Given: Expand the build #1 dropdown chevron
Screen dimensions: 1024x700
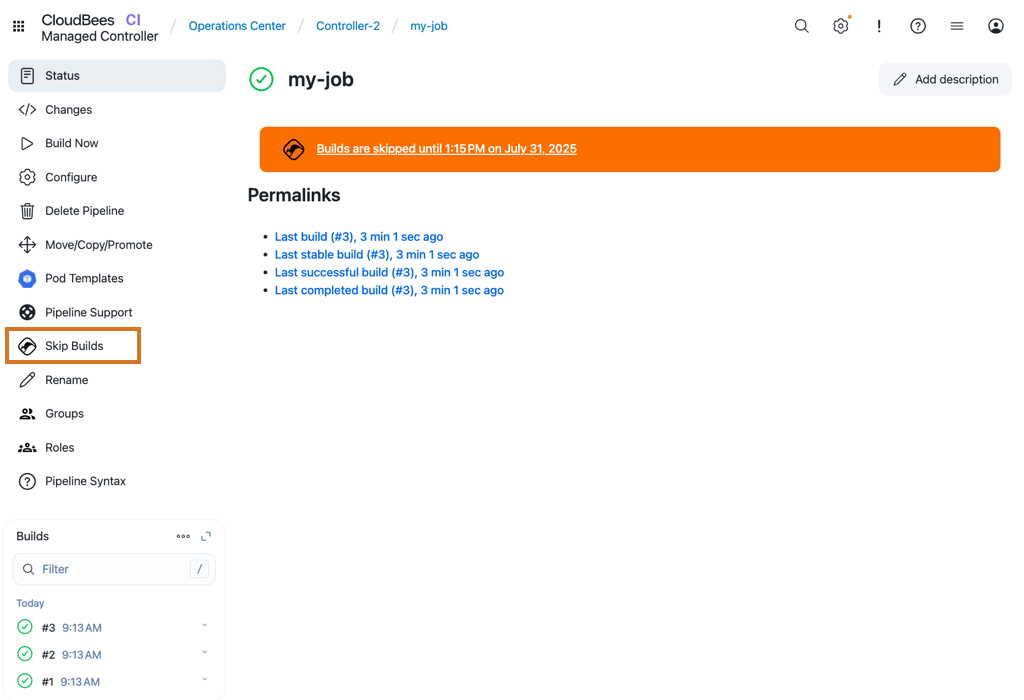Looking at the screenshot, I should [x=204, y=680].
